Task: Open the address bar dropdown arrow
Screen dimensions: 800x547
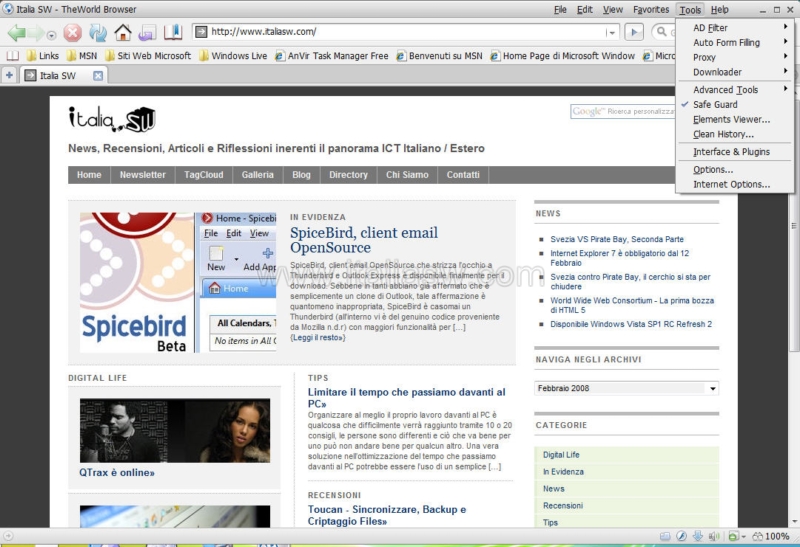Action: pyautogui.click(x=611, y=33)
